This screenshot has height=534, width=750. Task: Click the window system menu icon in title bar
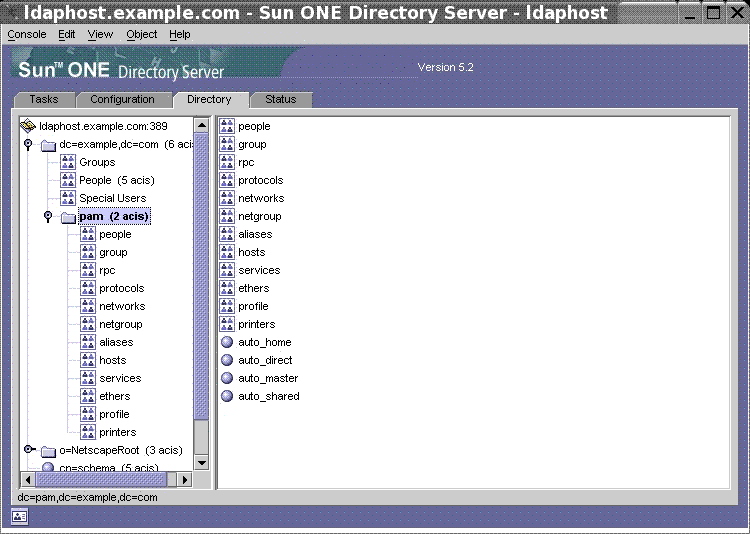click(11, 12)
